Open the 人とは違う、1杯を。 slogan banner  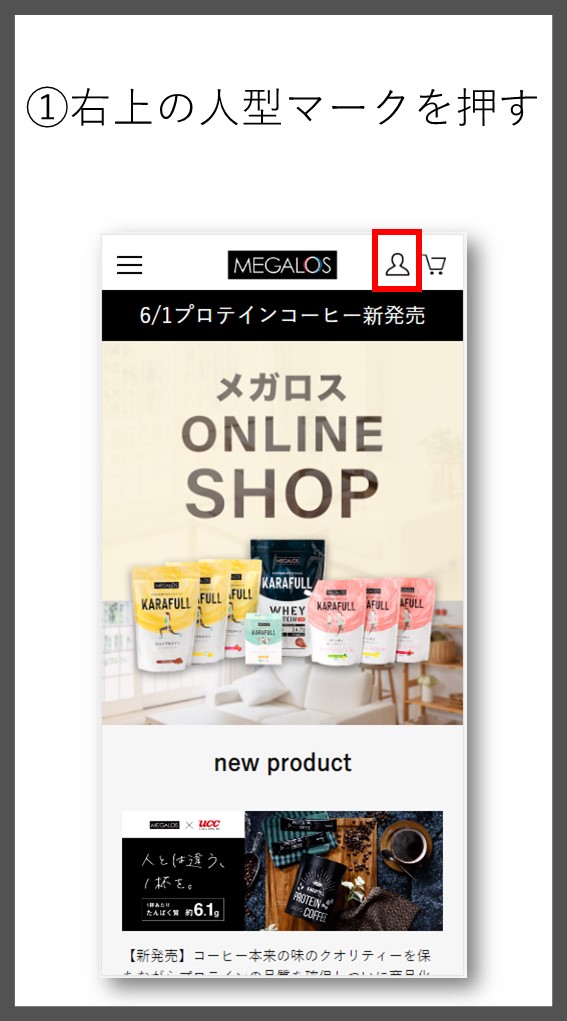pyautogui.click(x=184, y=871)
